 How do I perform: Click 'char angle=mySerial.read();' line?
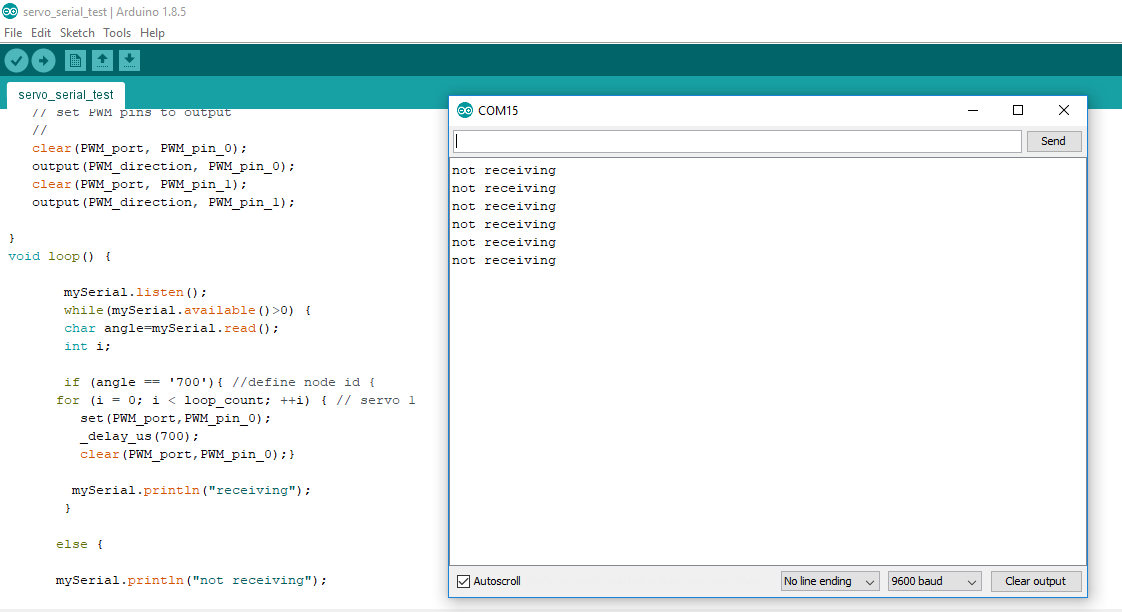[171, 328]
